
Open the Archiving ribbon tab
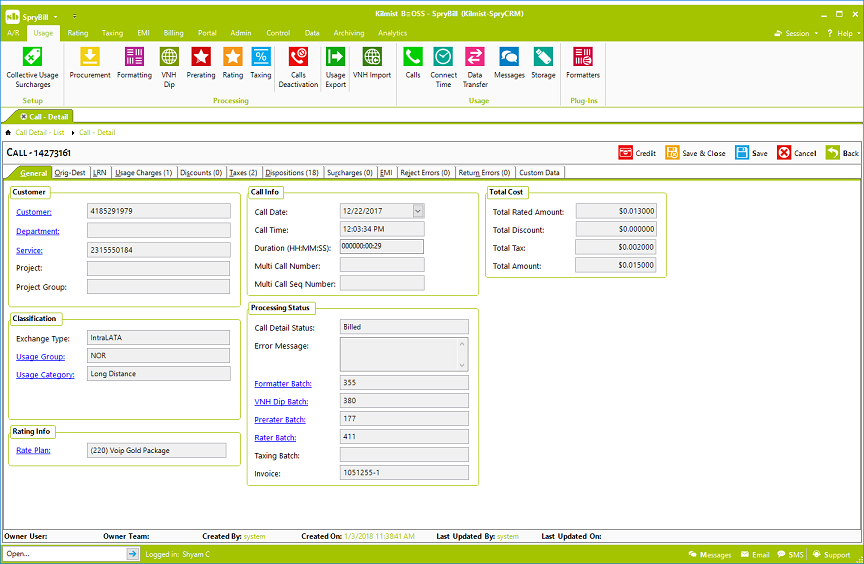click(349, 33)
